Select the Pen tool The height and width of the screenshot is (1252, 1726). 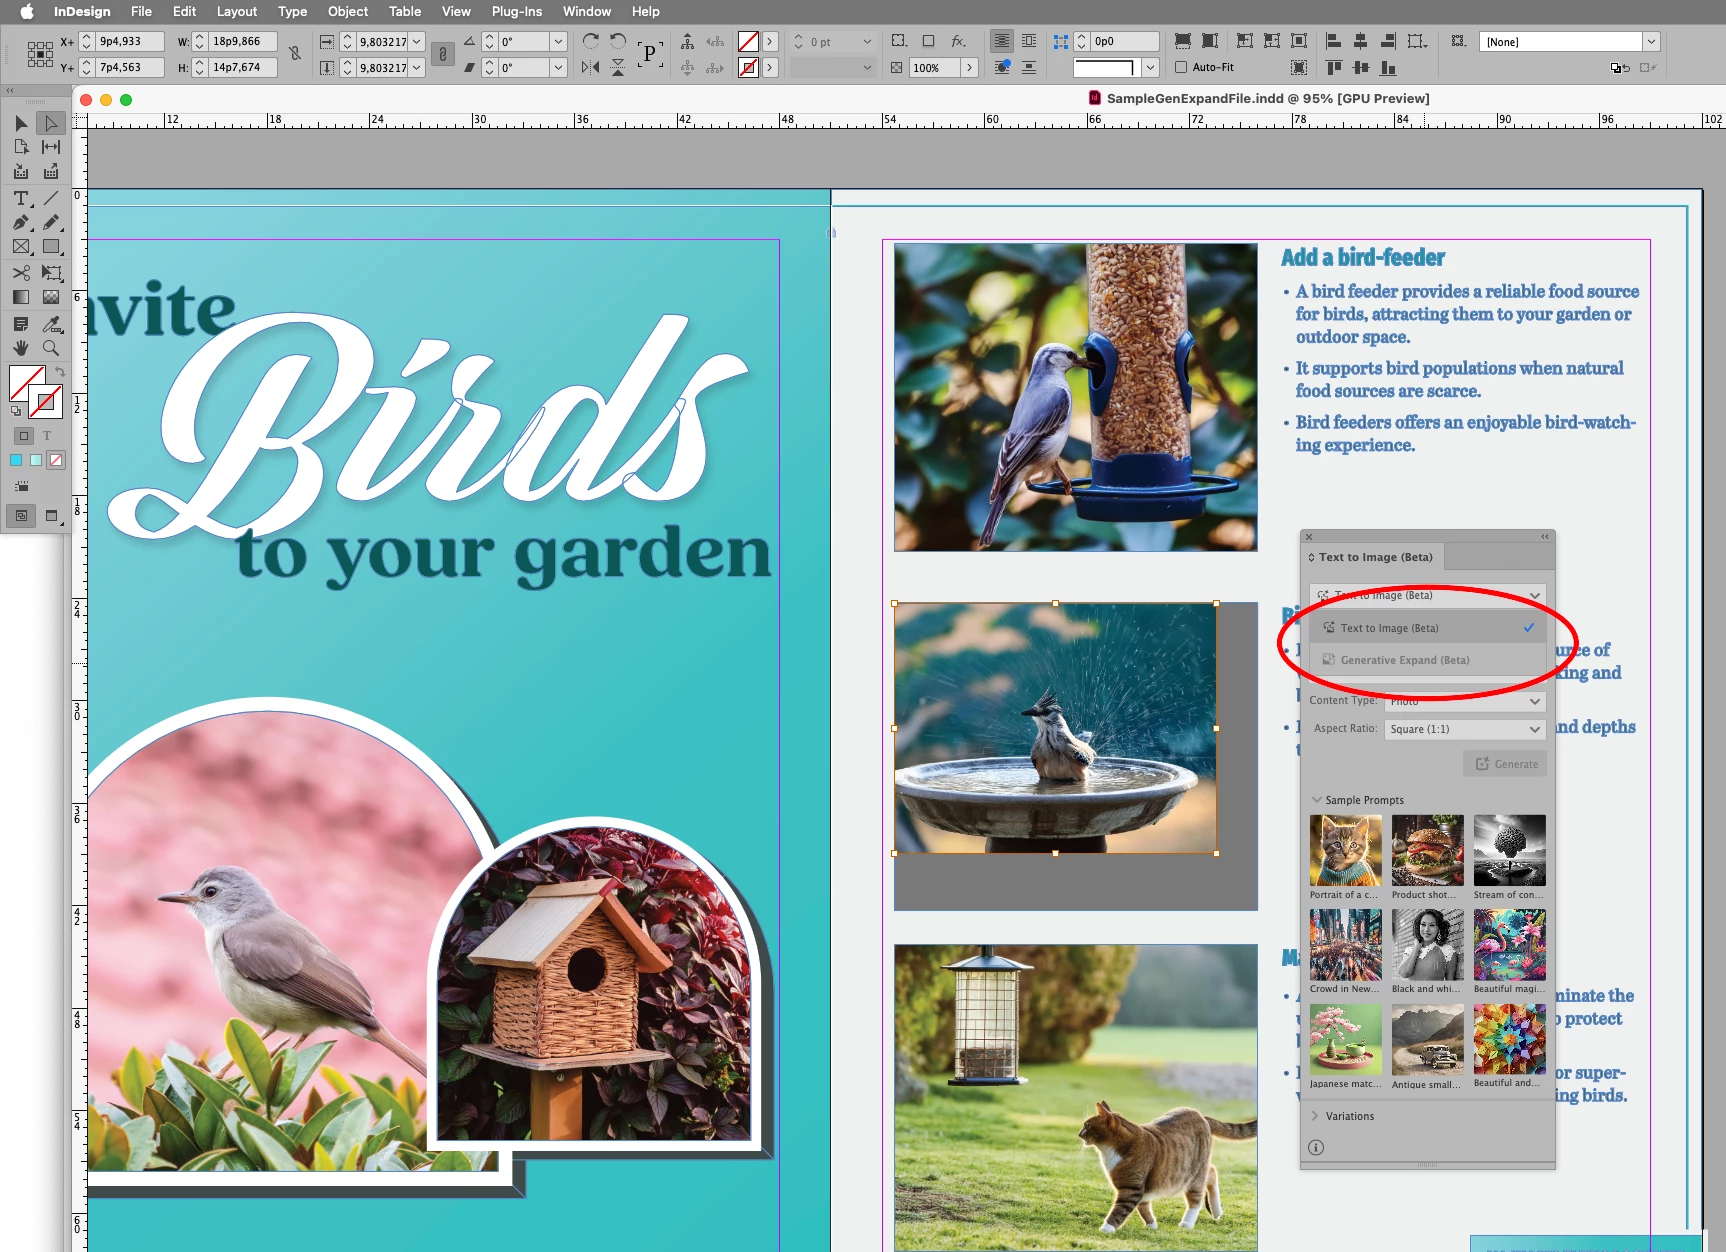click(x=21, y=222)
